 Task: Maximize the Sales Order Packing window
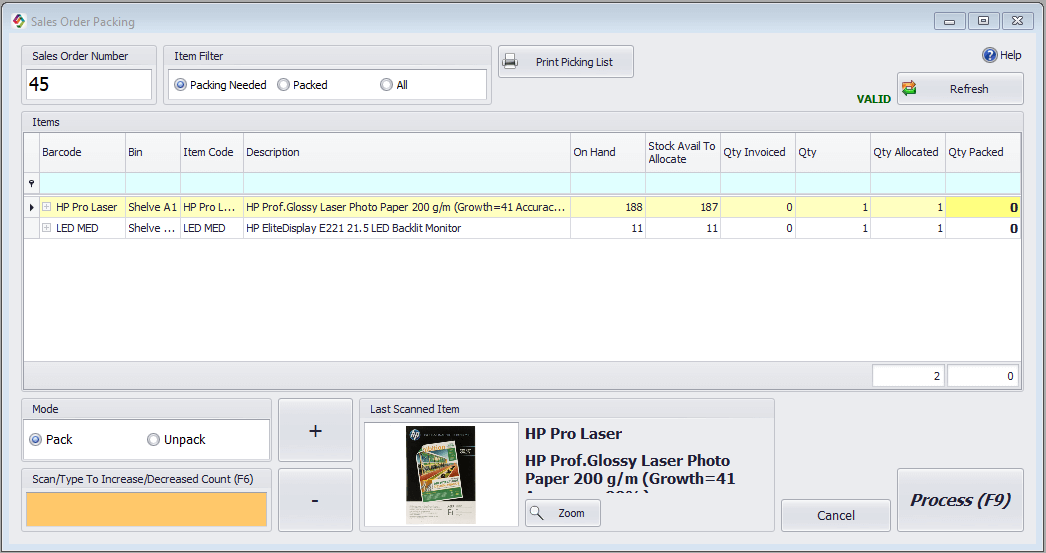983,21
